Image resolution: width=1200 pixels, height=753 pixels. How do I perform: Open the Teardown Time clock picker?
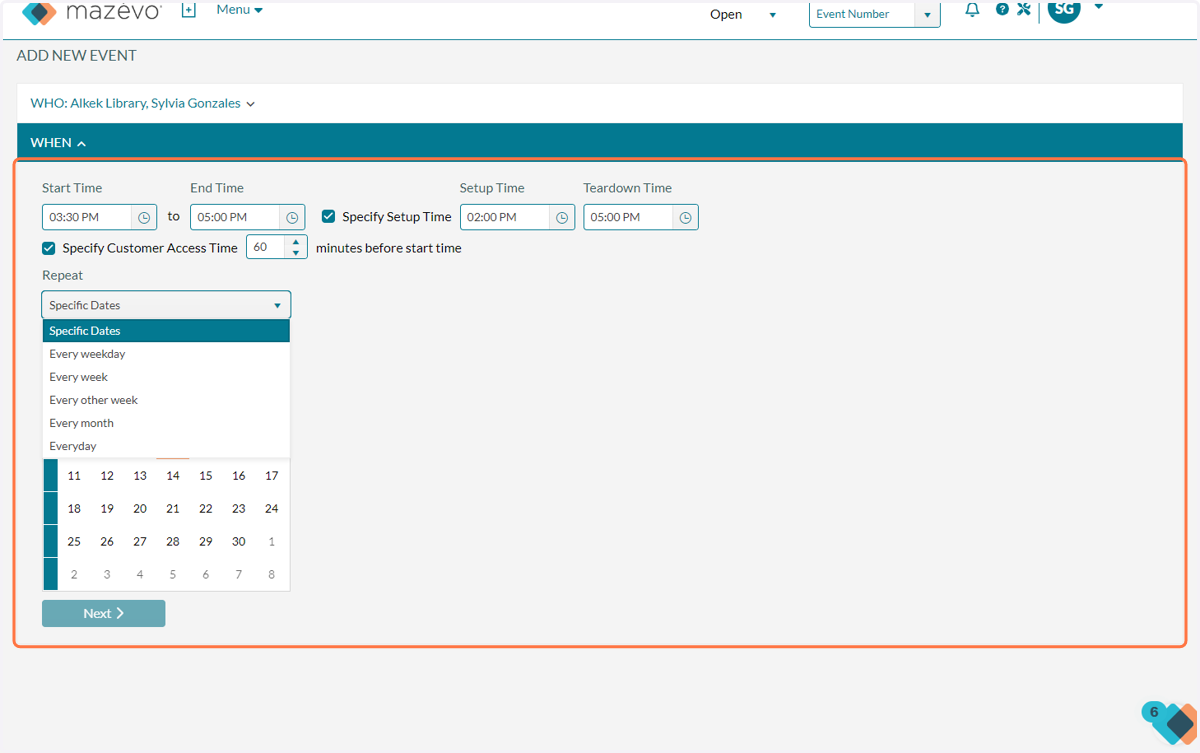686,217
